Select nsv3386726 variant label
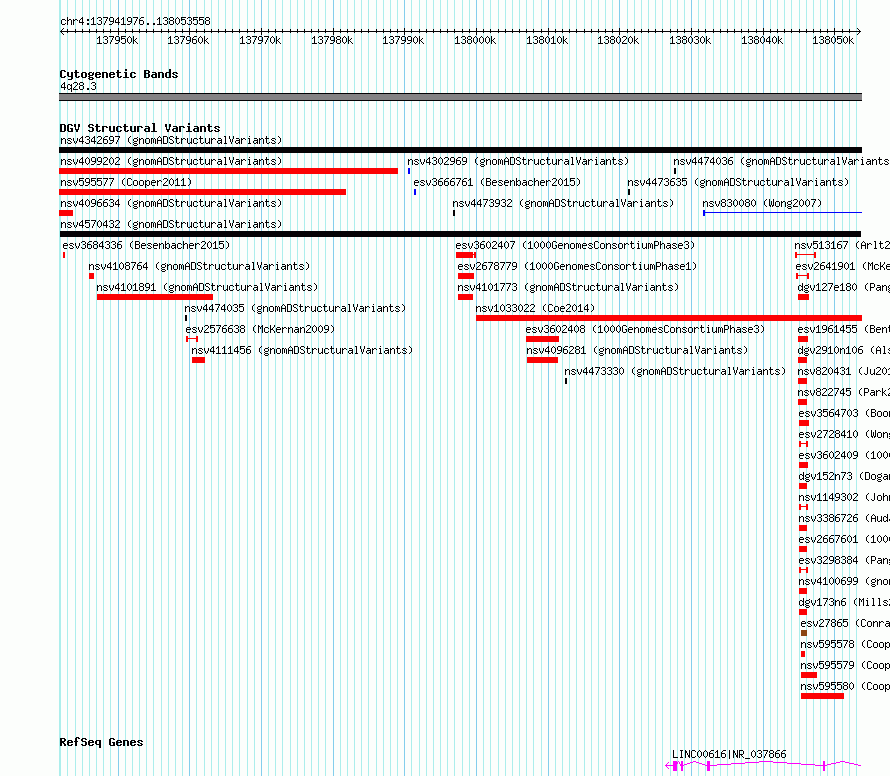The width and height of the screenshot is (890, 776). pyautogui.click(x=844, y=518)
